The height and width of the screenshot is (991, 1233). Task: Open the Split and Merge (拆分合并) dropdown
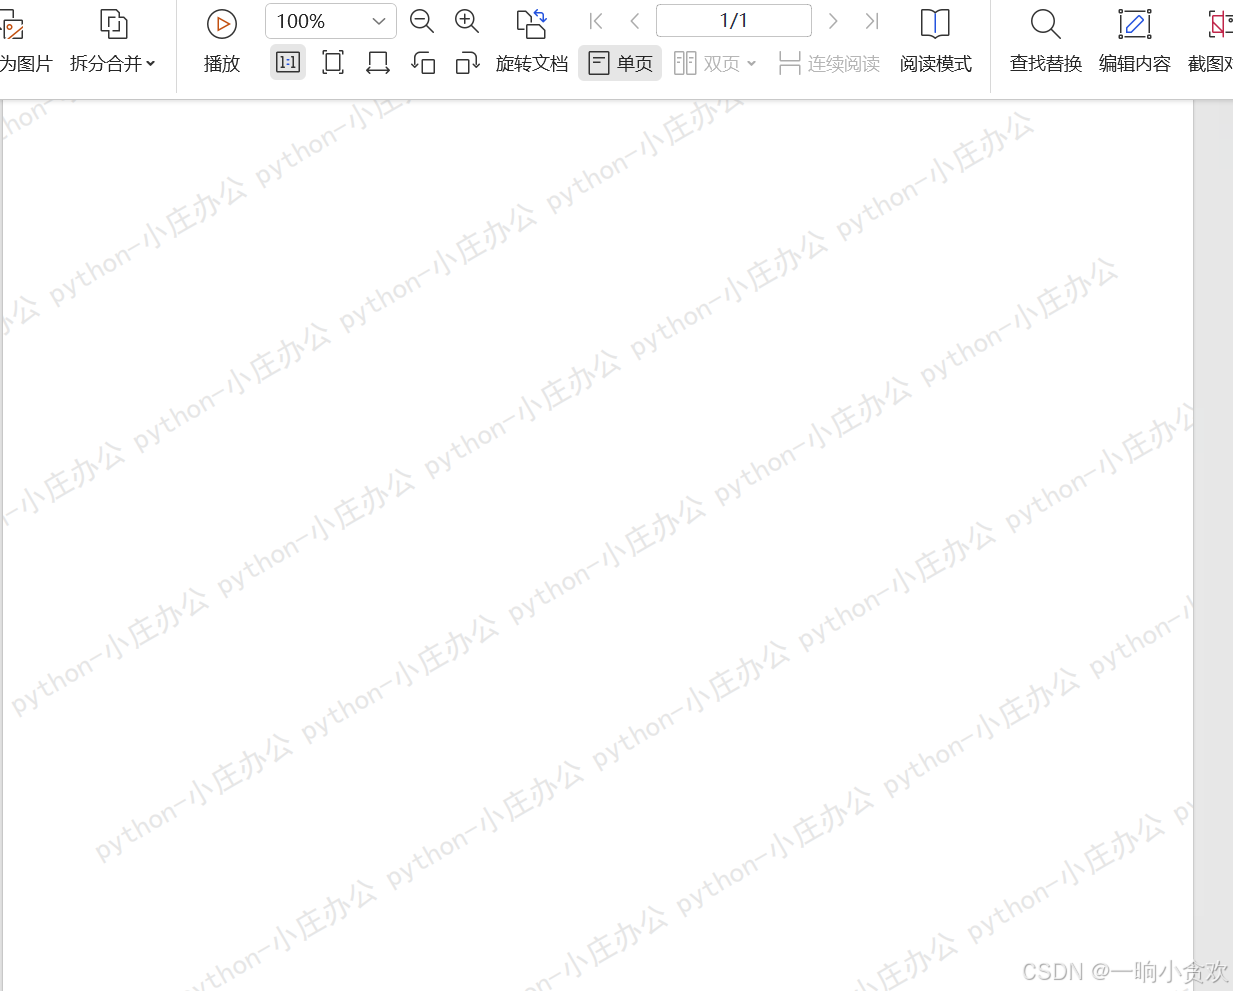[113, 42]
